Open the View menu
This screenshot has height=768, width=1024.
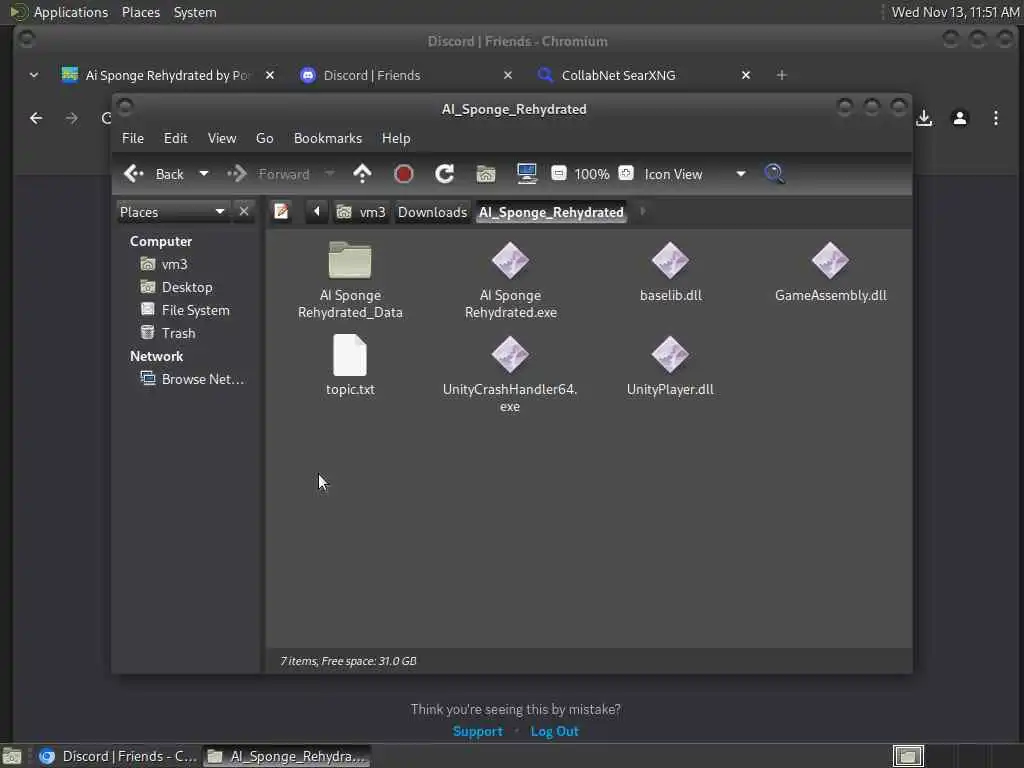click(222, 138)
